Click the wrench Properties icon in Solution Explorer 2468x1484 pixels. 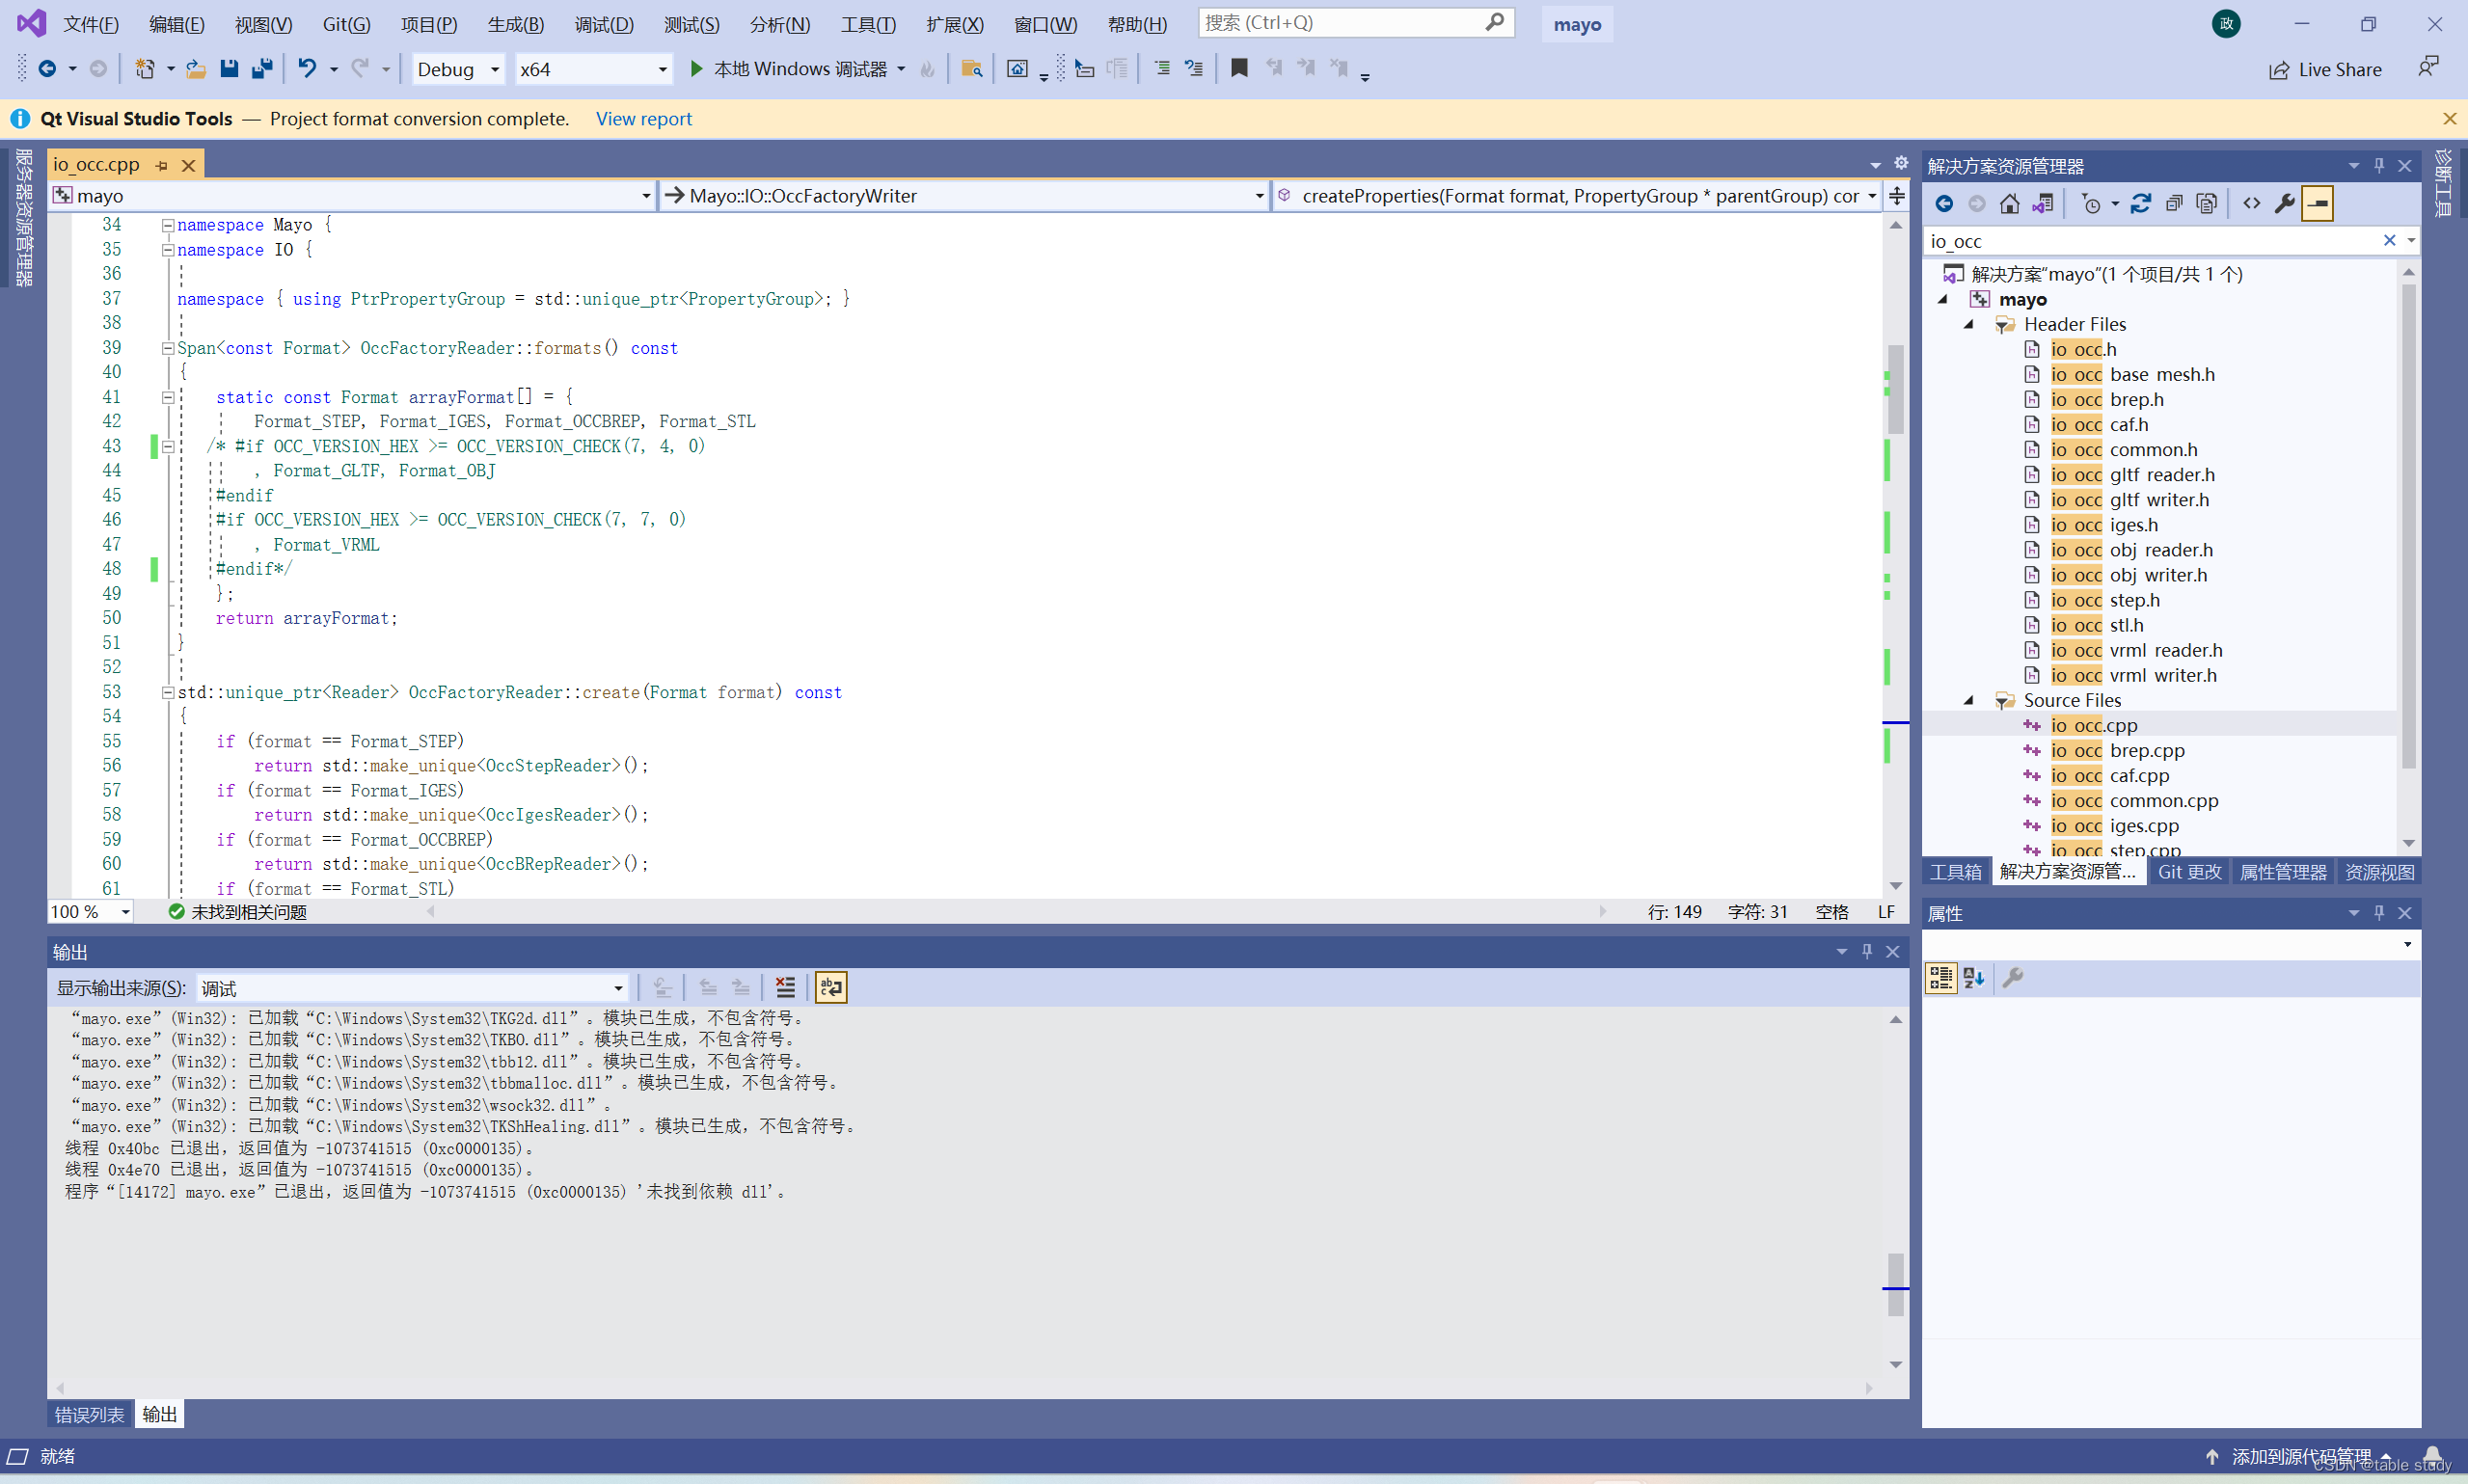2284,204
